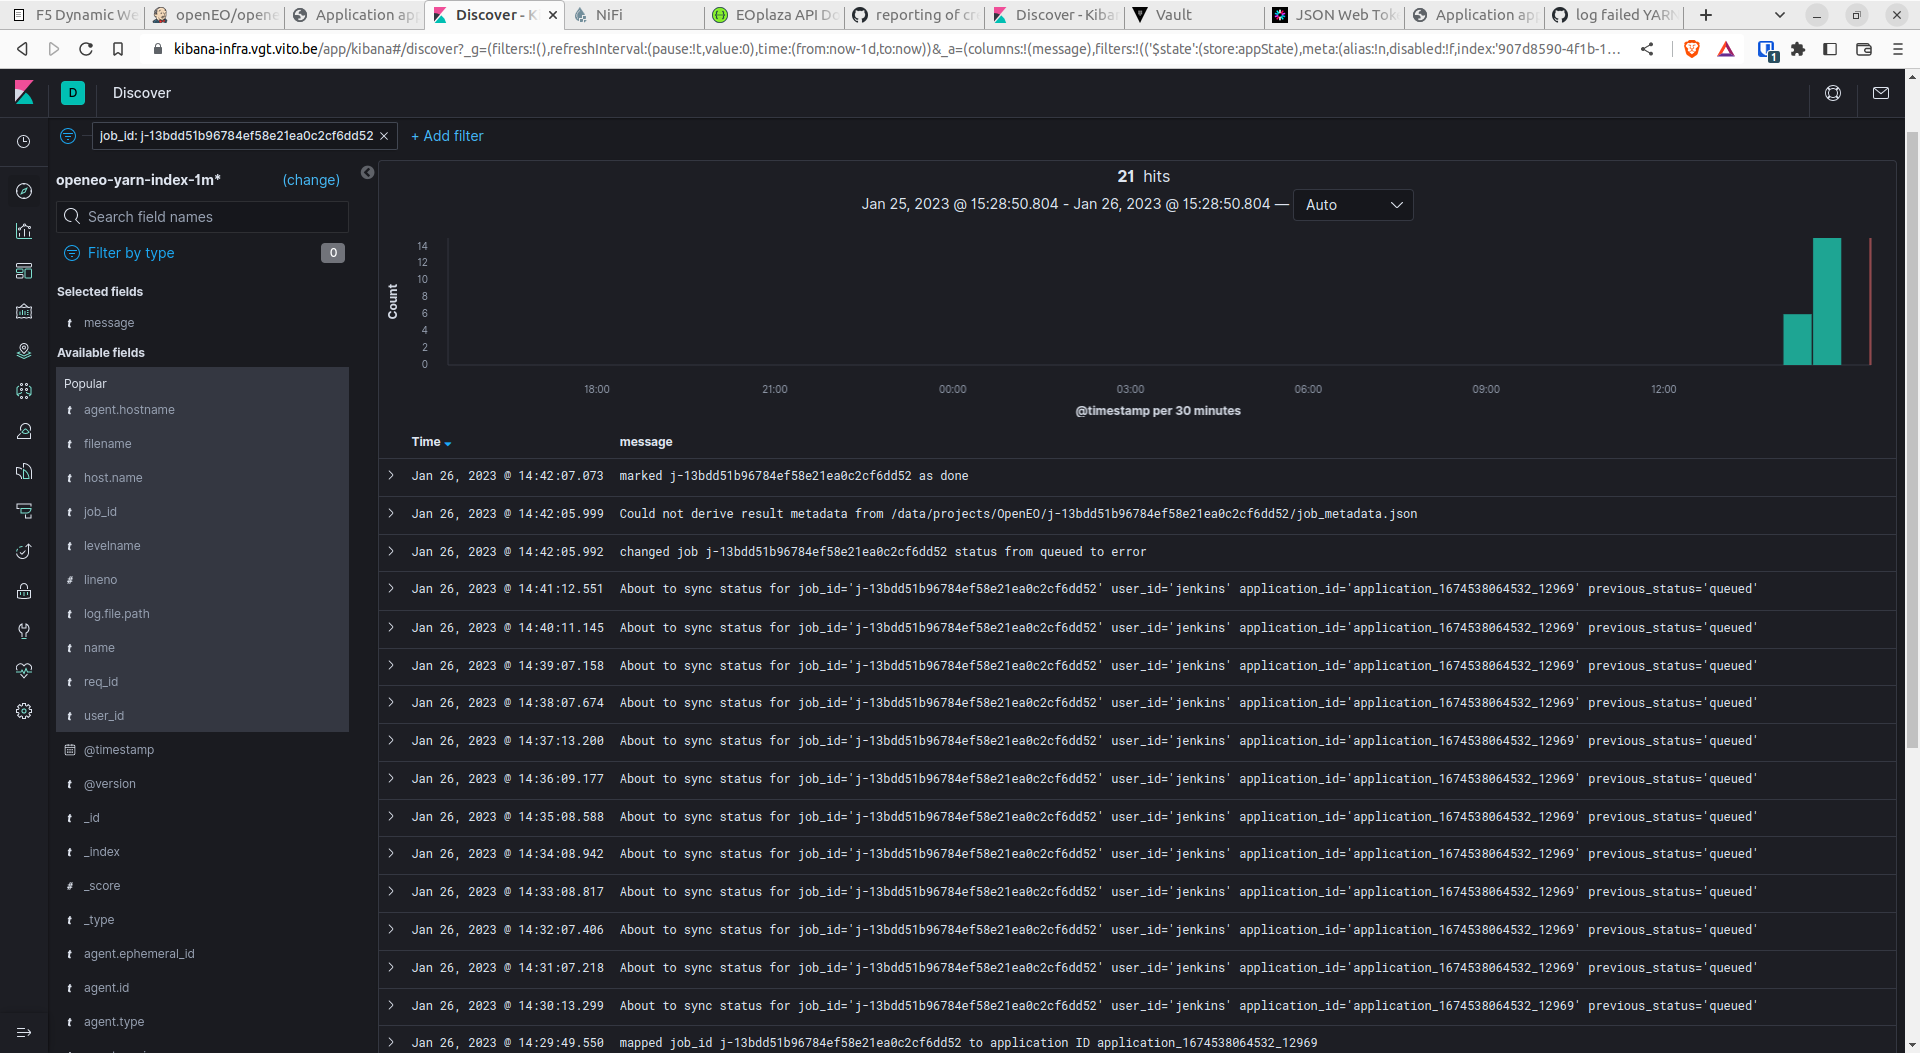Image resolution: width=1920 pixels, height=1053 pixels.
Task: Open the Dev Tools wrench icon
Action: point(24,631)
